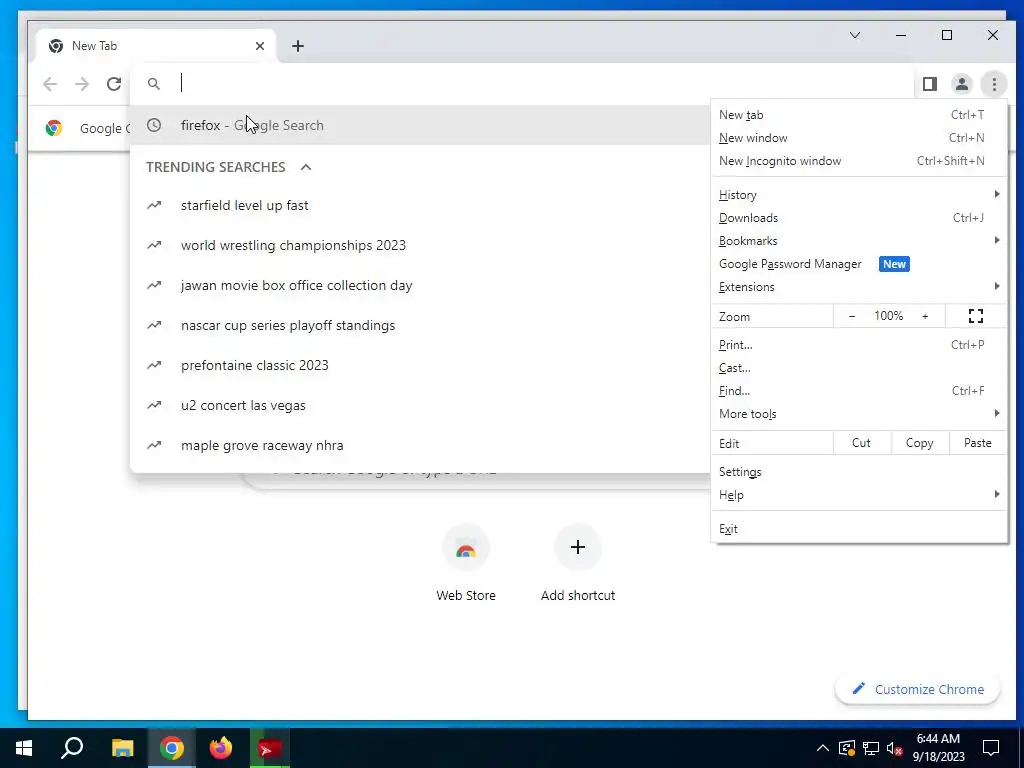Open a new tab with plus icon
Screen dimensions: 1024x768
coord(298,46)
